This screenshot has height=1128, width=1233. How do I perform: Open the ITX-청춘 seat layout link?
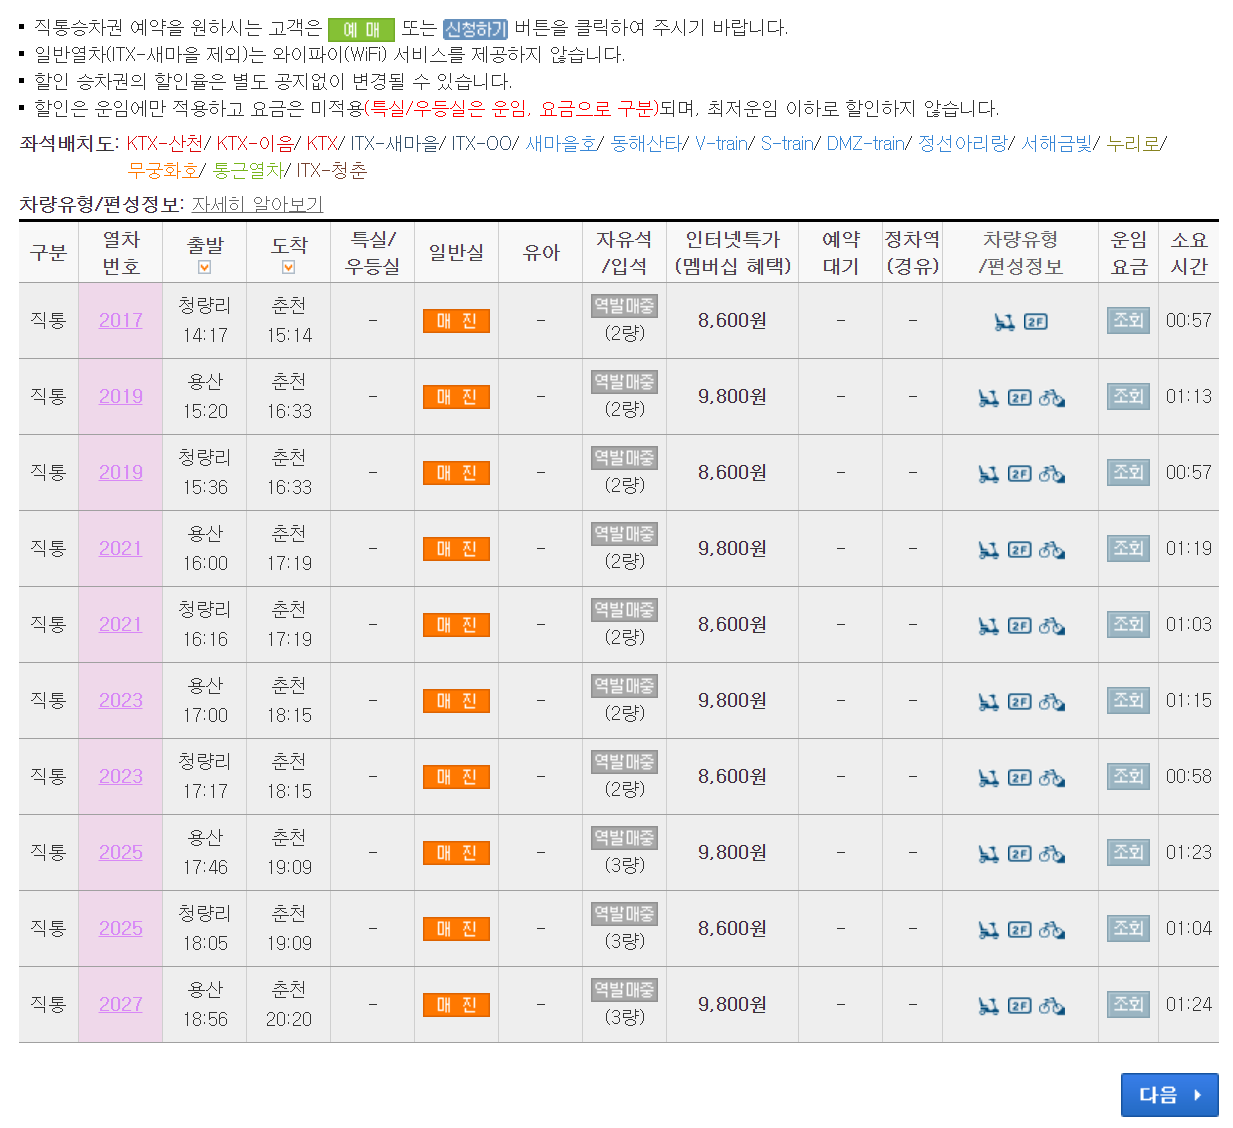click(332, 171)
